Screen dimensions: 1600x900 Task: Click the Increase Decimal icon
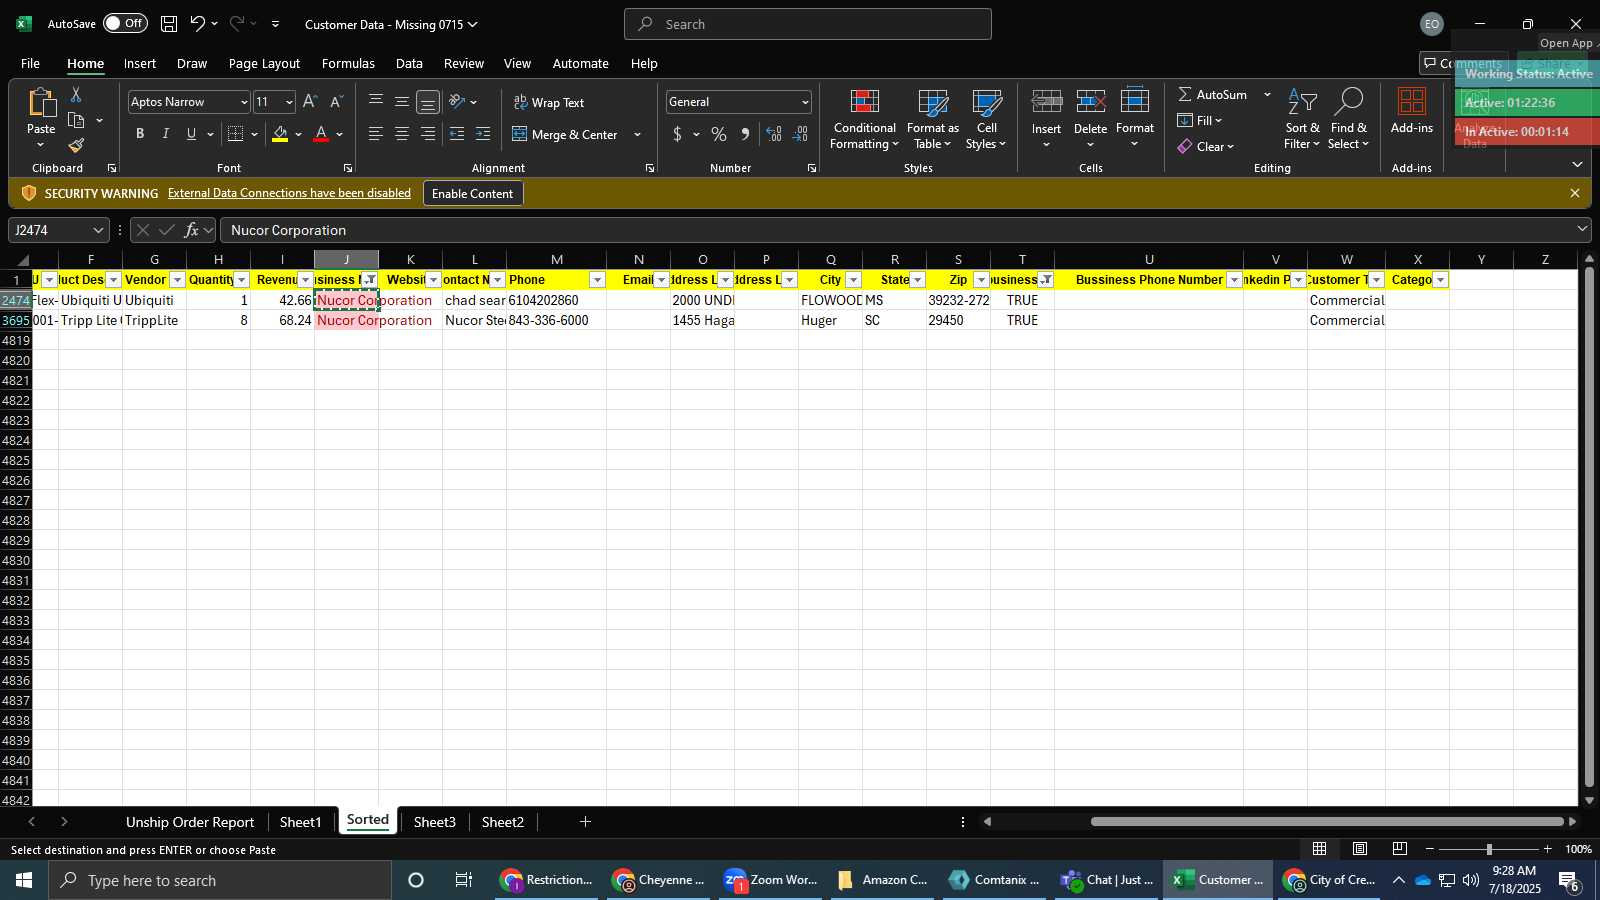point(774,134)
